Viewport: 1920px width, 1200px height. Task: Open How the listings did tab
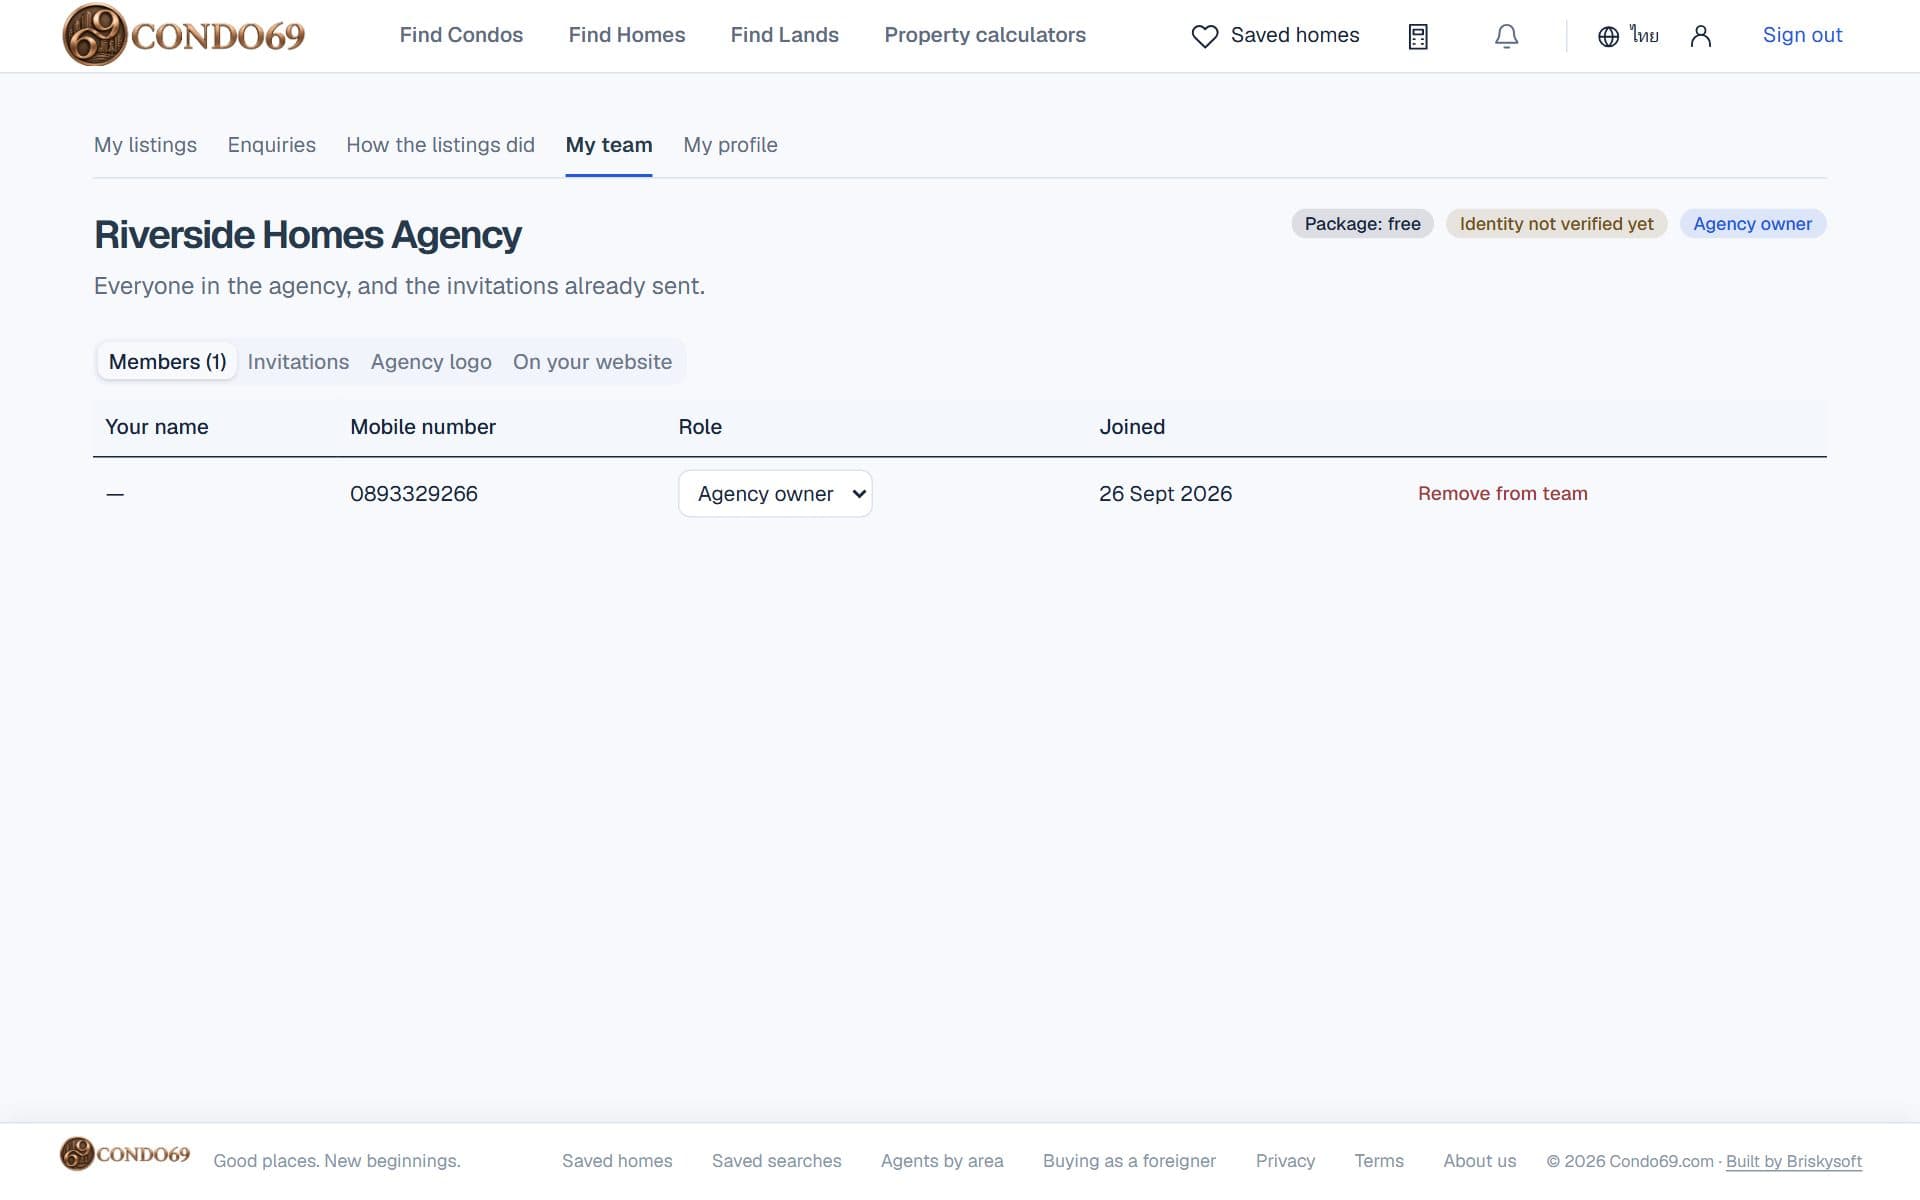440,145
